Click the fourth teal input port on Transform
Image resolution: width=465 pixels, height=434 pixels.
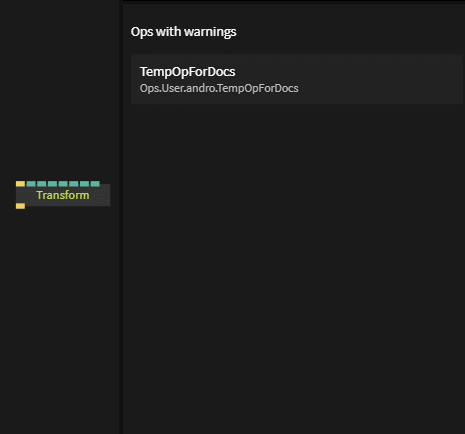click(x=63, y=184)
